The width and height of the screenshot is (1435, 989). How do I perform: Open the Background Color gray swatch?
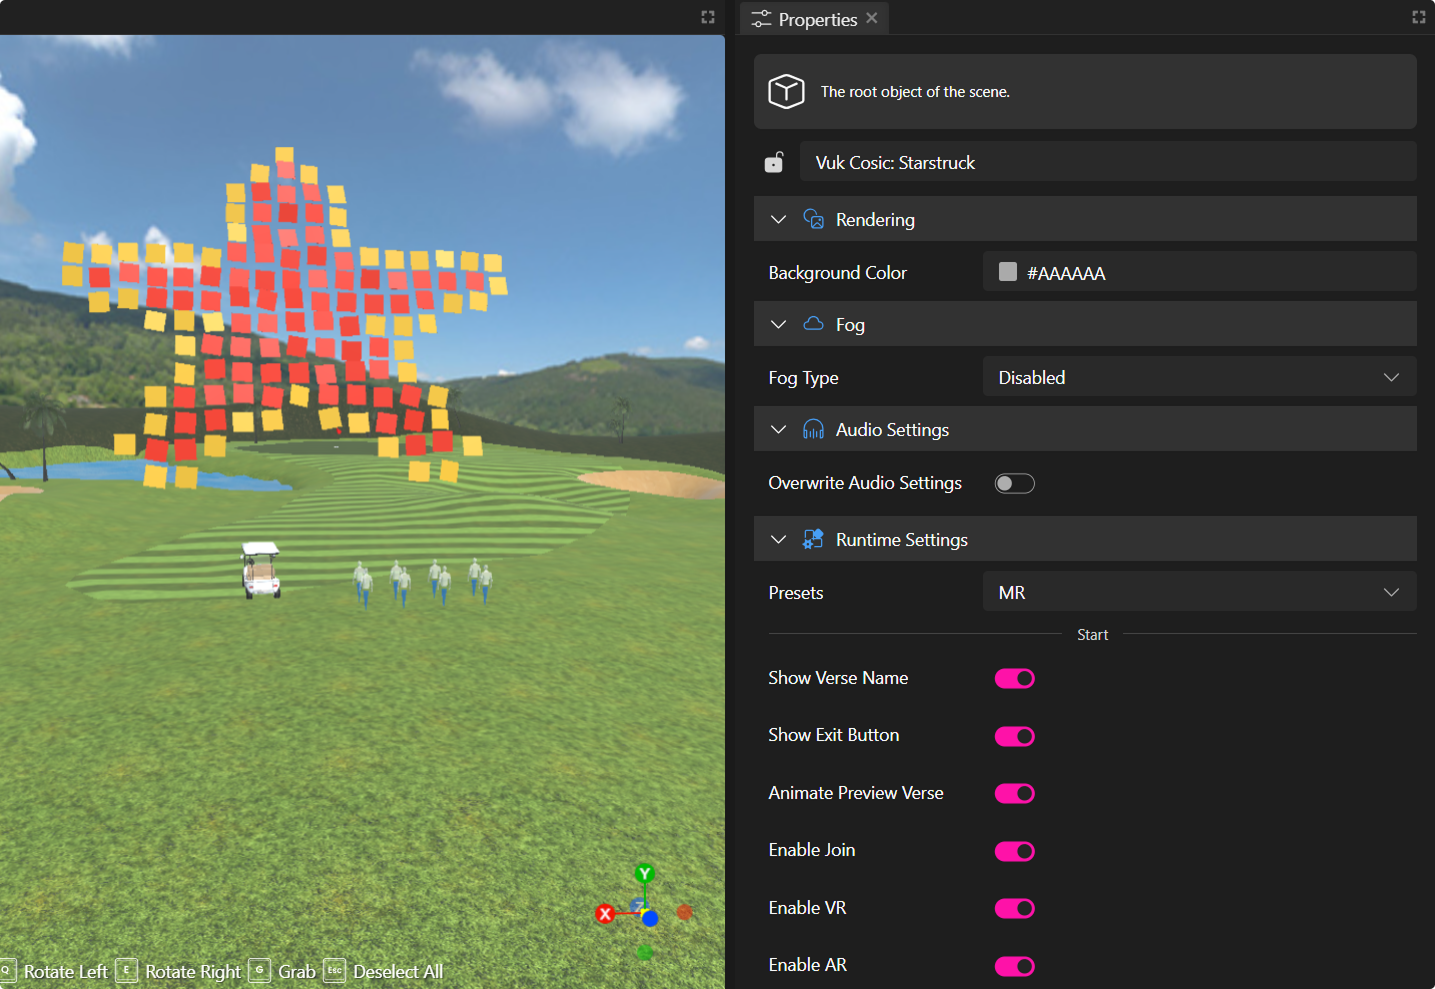click(x=1008, y=272)
